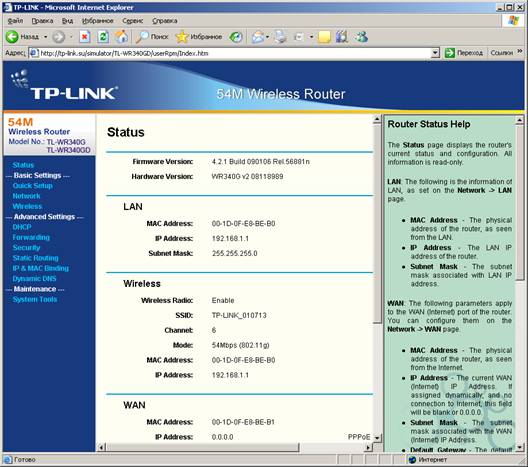Click the Готово page icon in status bar

coord(7,460)
